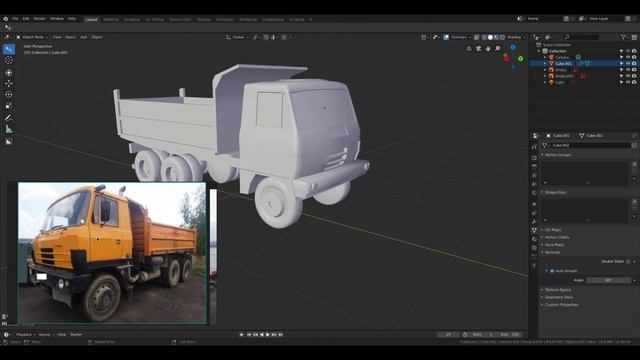Image resolution: width=640 pixels, height=360 pixels.
Task: Click the current frame number field
Action: [x=448, y=335]
